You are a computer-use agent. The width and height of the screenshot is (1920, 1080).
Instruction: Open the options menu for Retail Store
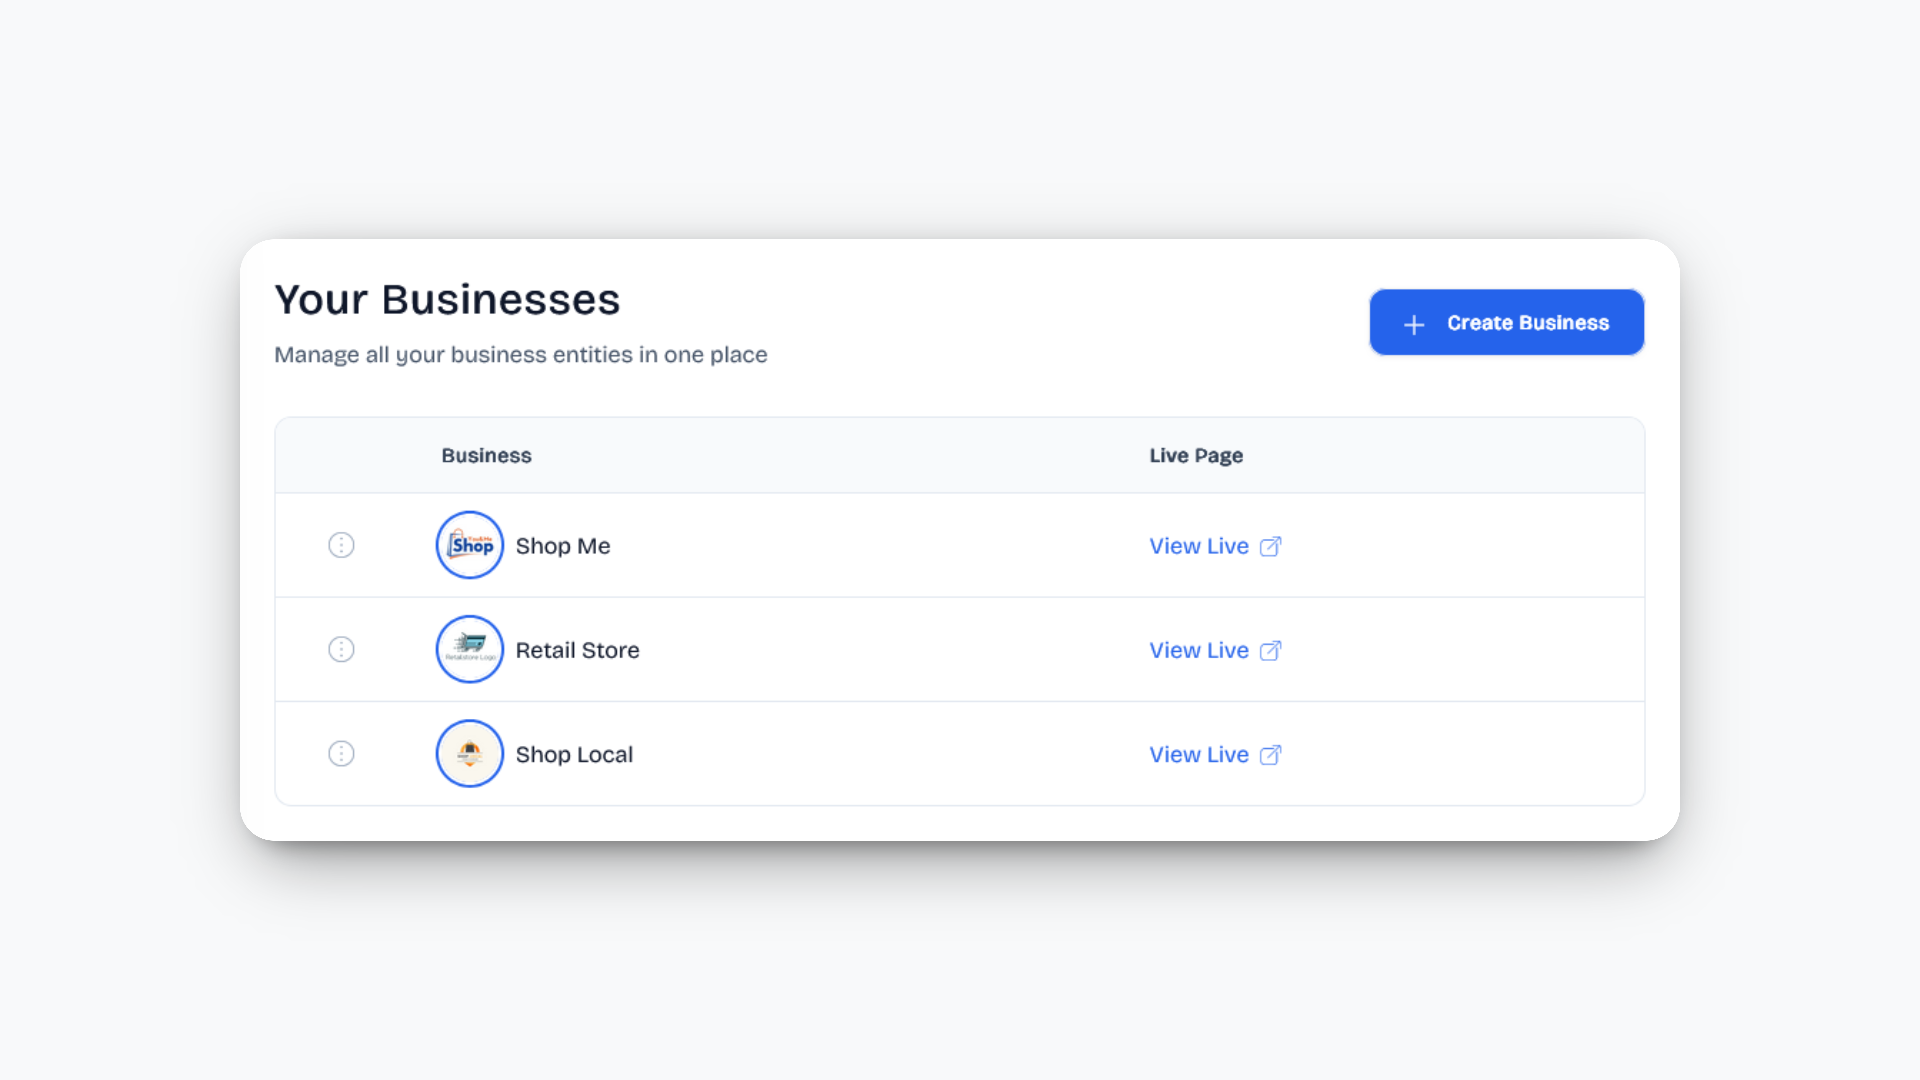pyautogui.click(x=341, y=649)
